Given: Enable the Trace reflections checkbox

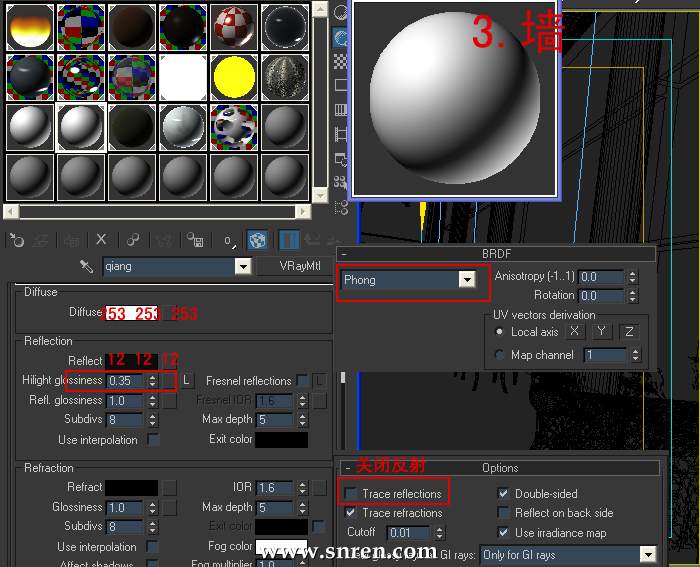Looking at the screenshot, I should 350,494.
